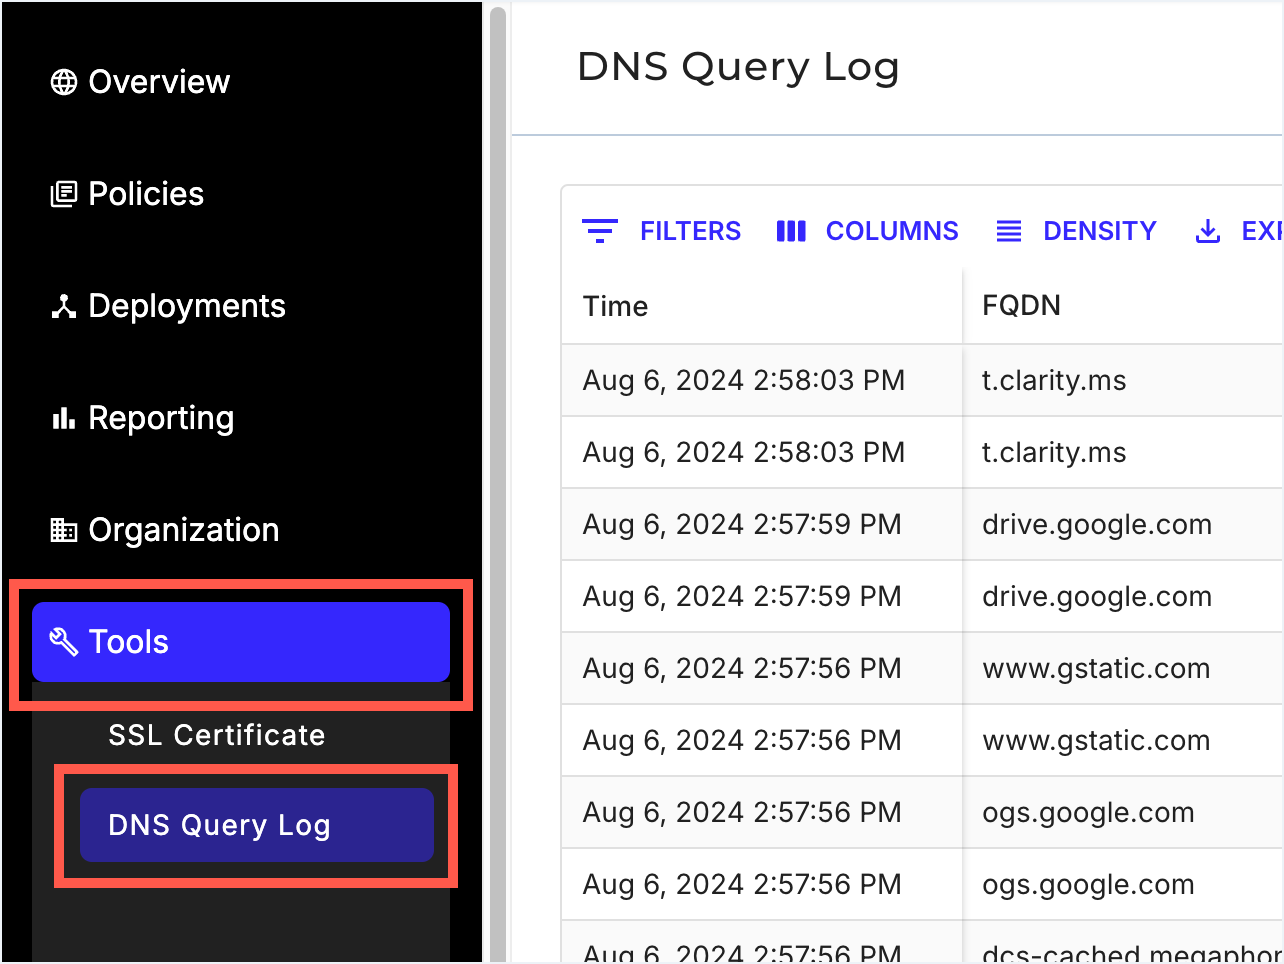Sort by the Time column header
Image resolution: width=1284 pixels, height=964 pixels.
[x=616, y=306]
